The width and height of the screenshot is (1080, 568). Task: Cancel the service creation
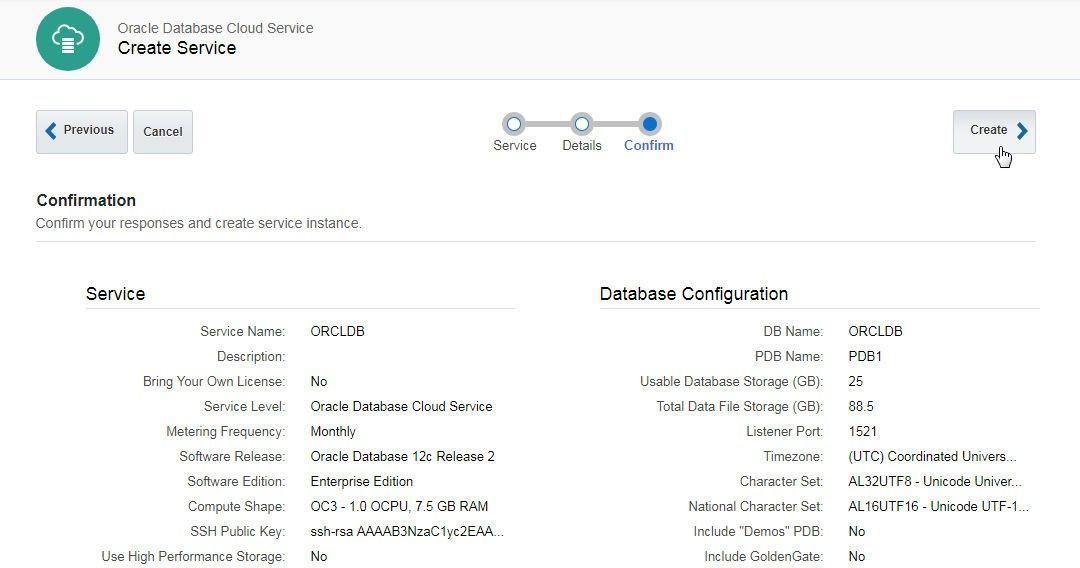pos(163,132)
